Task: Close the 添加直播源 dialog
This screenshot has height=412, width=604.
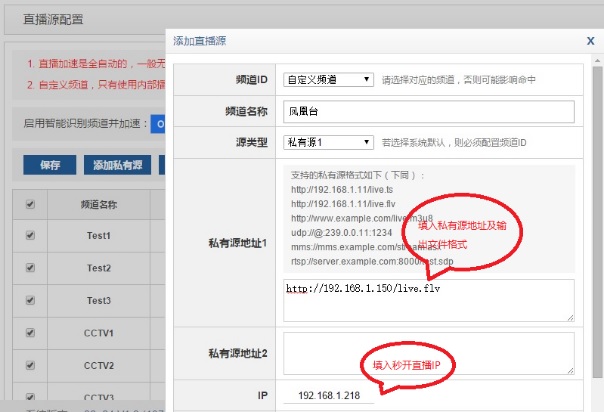Action: (x=590, y=41)
